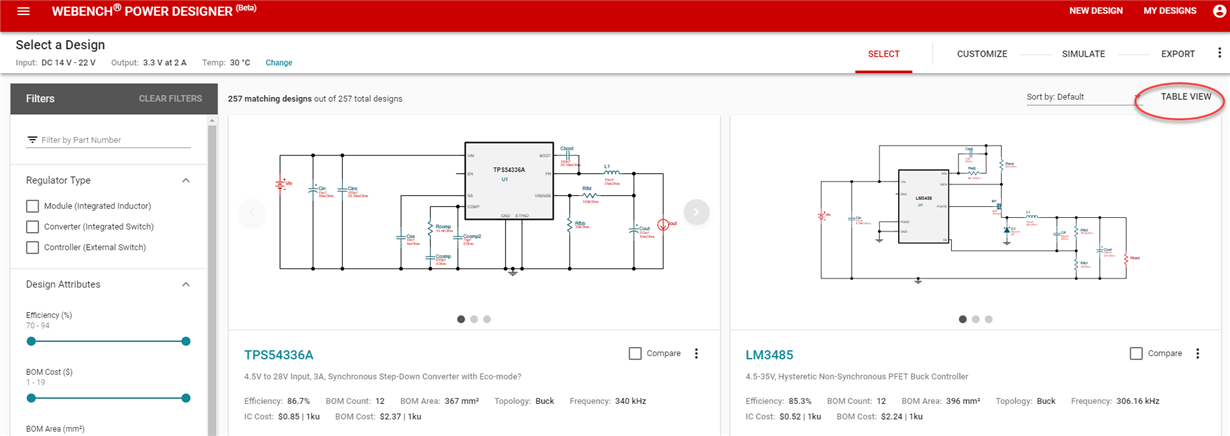
Task: Click the CLEAR FILTERS button
Action: pyautogui.click(x=170, y=99)
